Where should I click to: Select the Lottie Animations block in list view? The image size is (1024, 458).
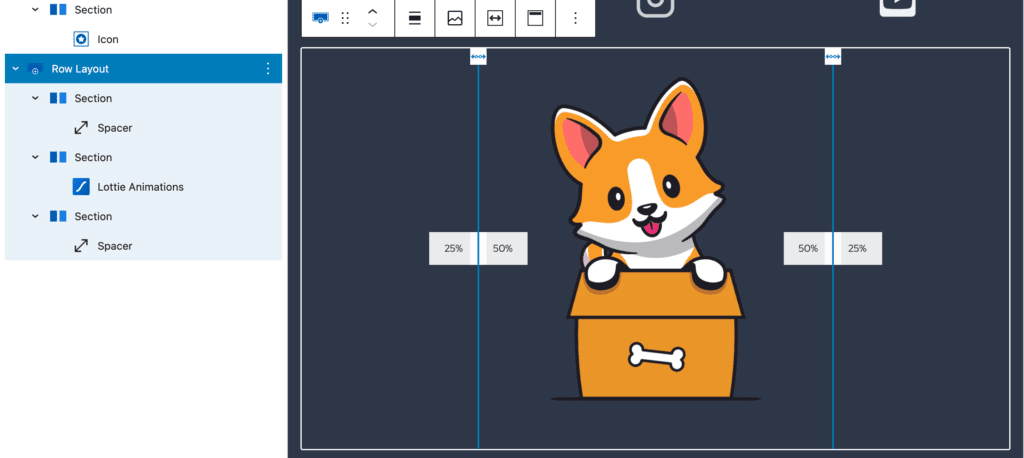[x=140, y=187]
